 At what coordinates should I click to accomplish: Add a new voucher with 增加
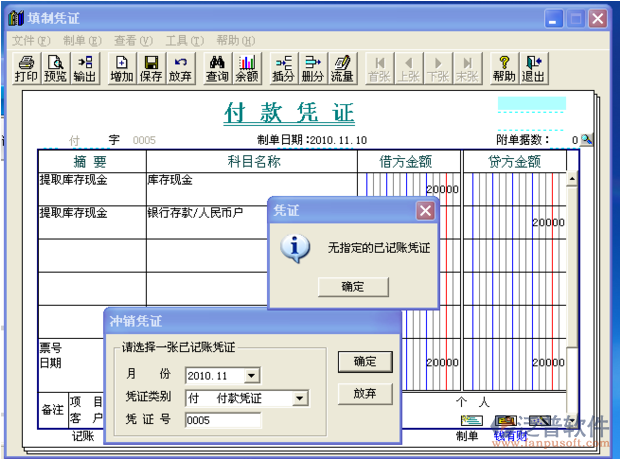(x=121, y=68)
